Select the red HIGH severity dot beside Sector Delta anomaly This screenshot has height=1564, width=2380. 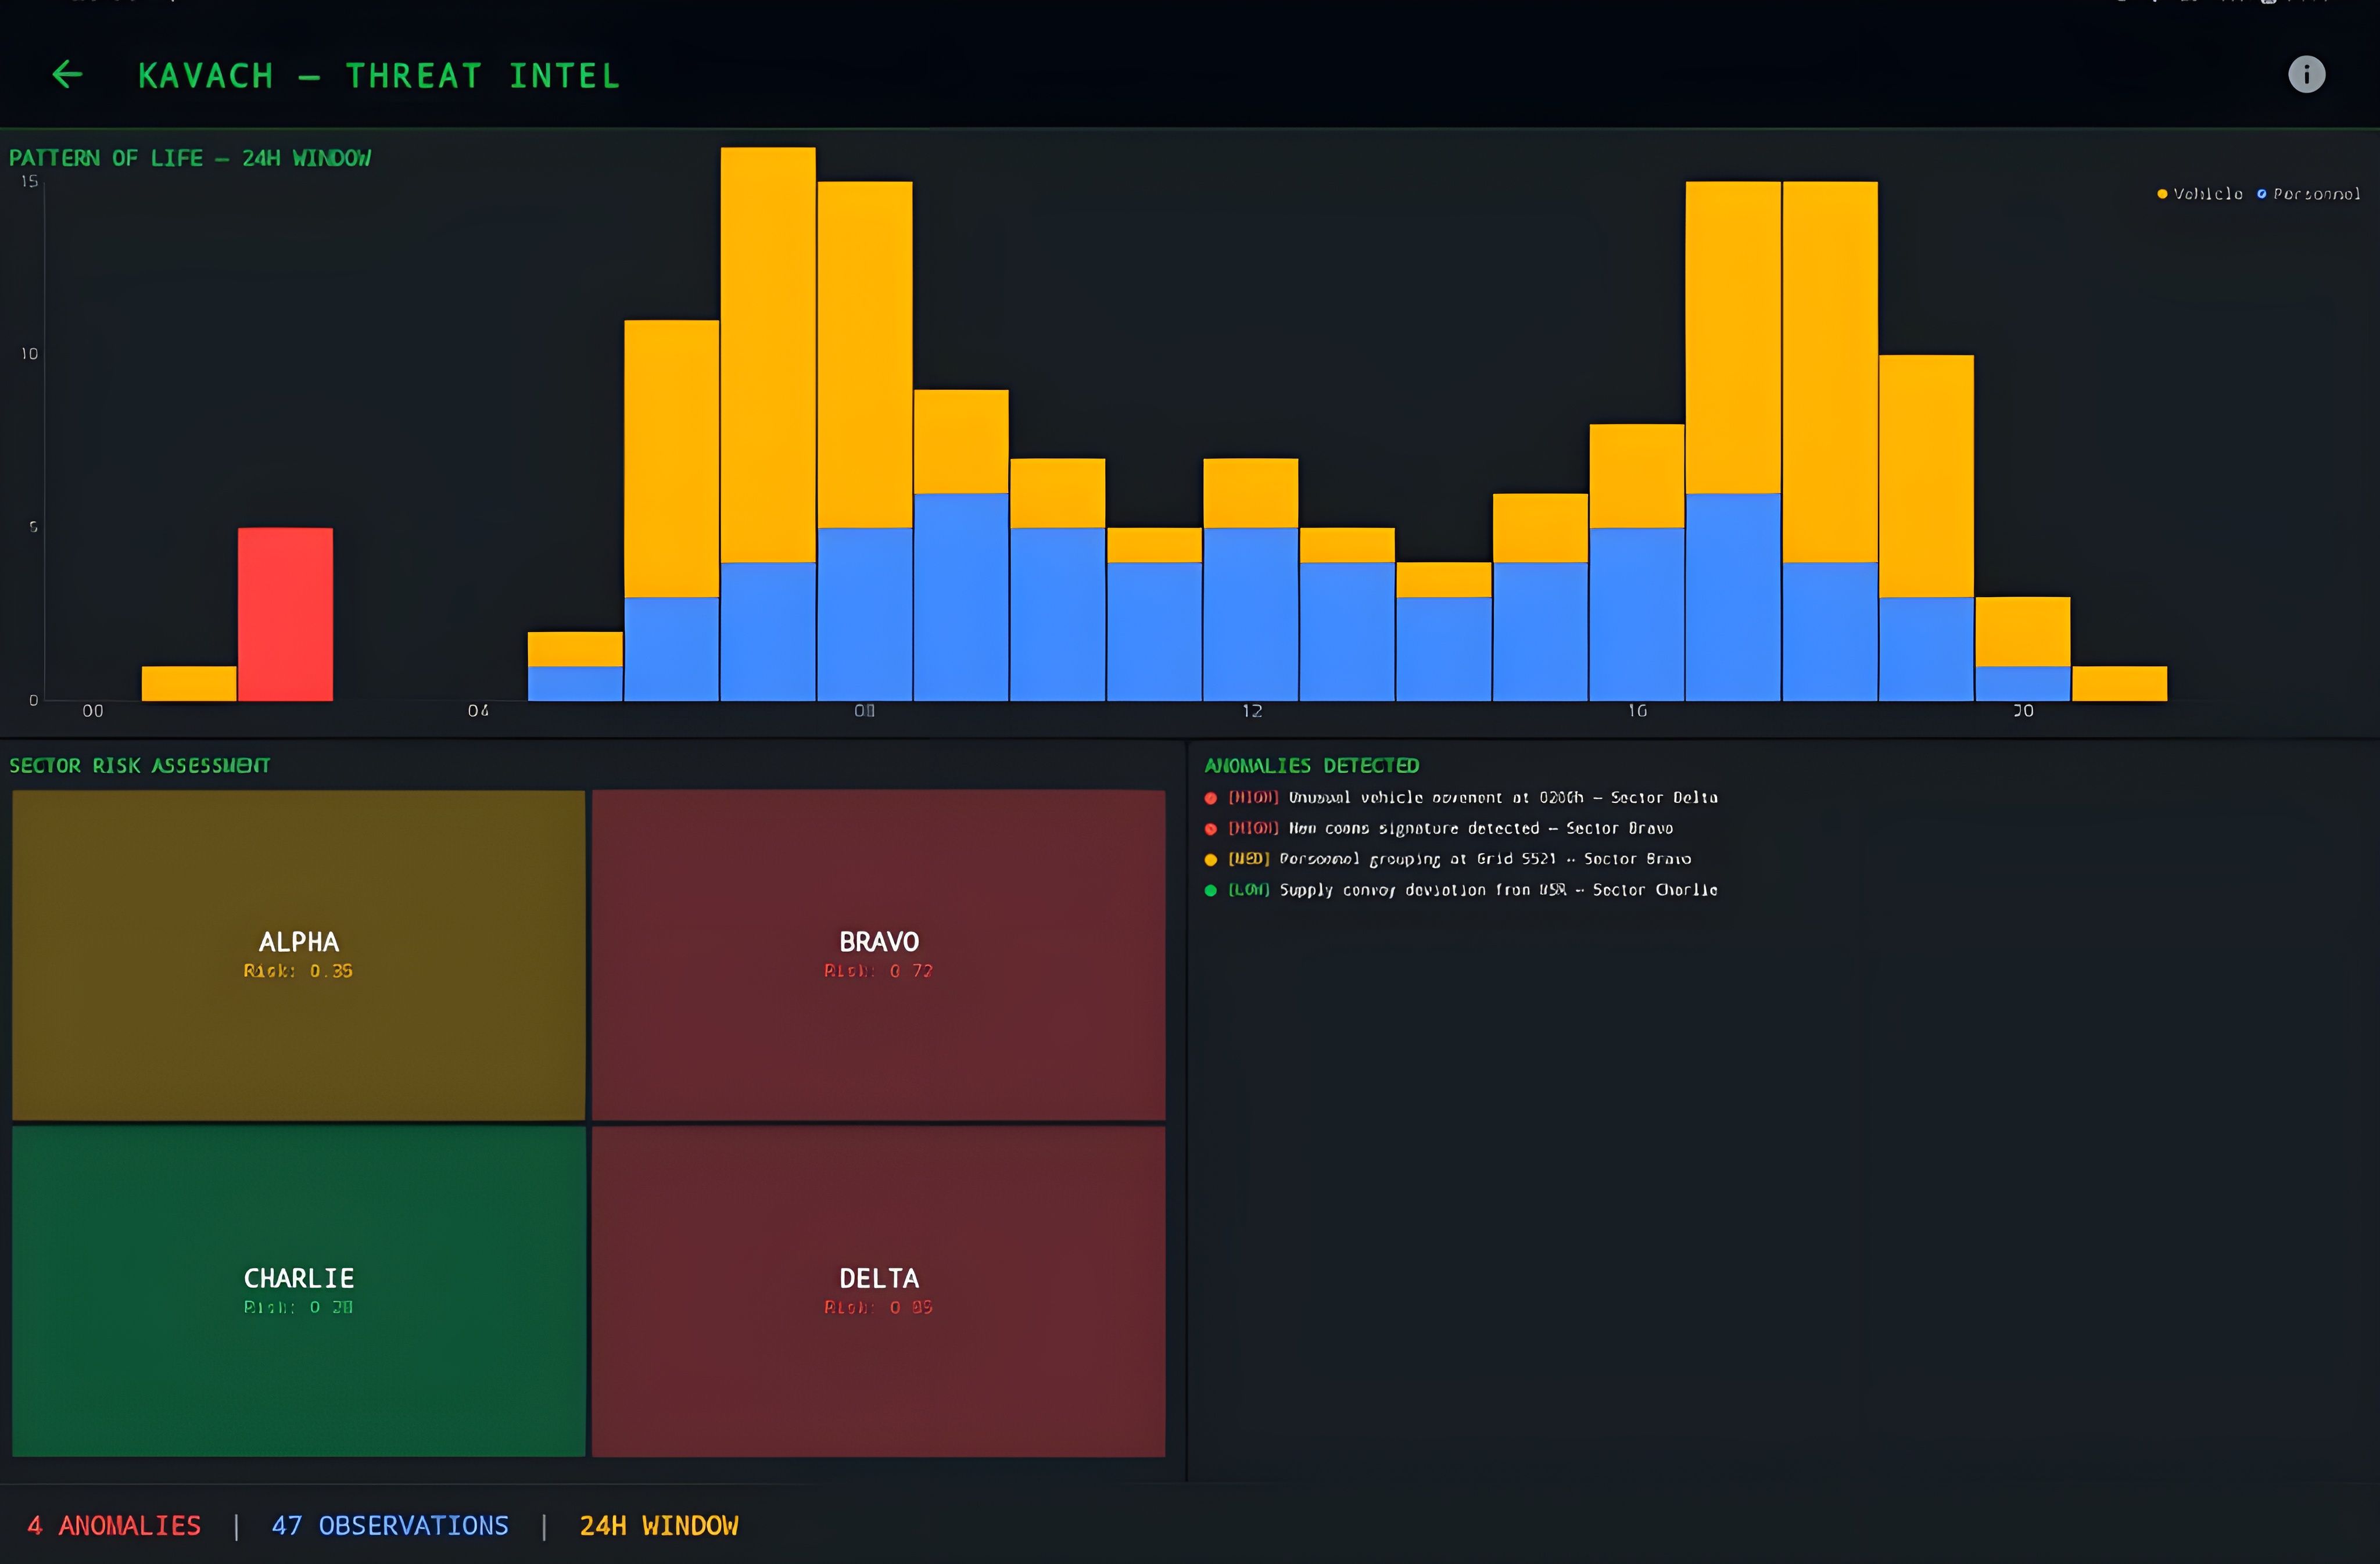tap(1210, 798)
